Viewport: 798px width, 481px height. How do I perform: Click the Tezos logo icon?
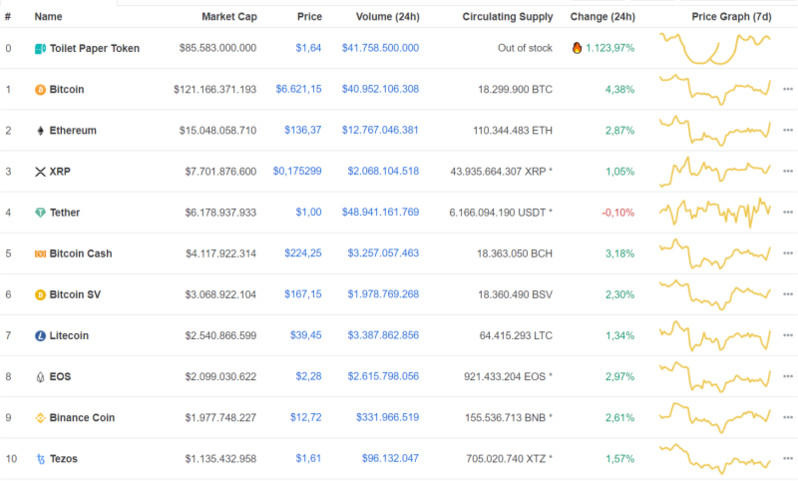tap(40, 458)
